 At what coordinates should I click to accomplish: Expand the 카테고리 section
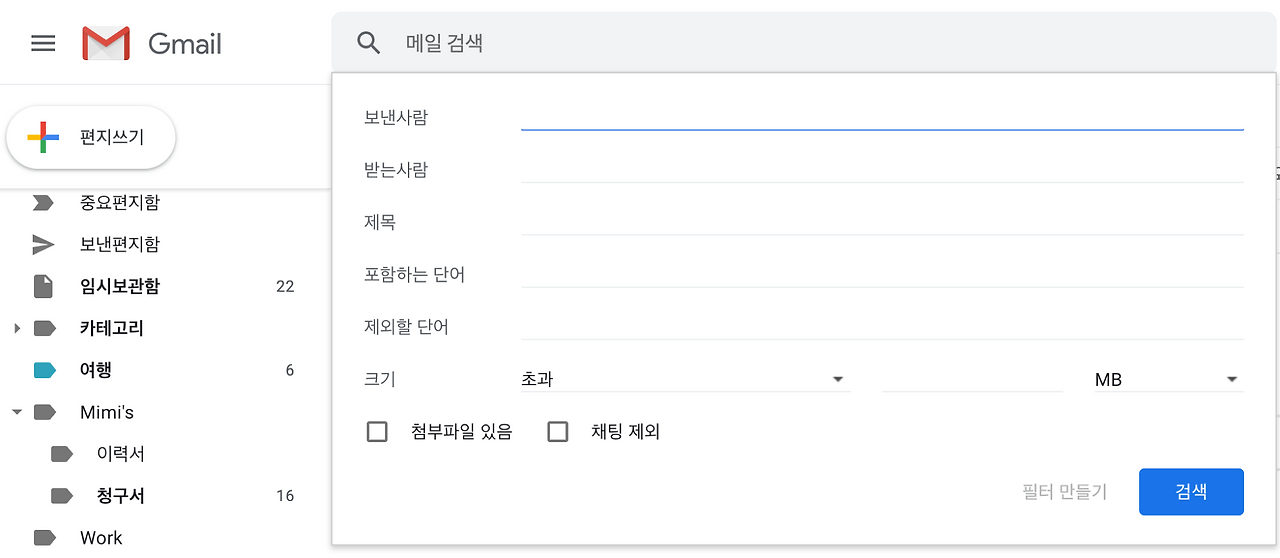click(17, 328)
